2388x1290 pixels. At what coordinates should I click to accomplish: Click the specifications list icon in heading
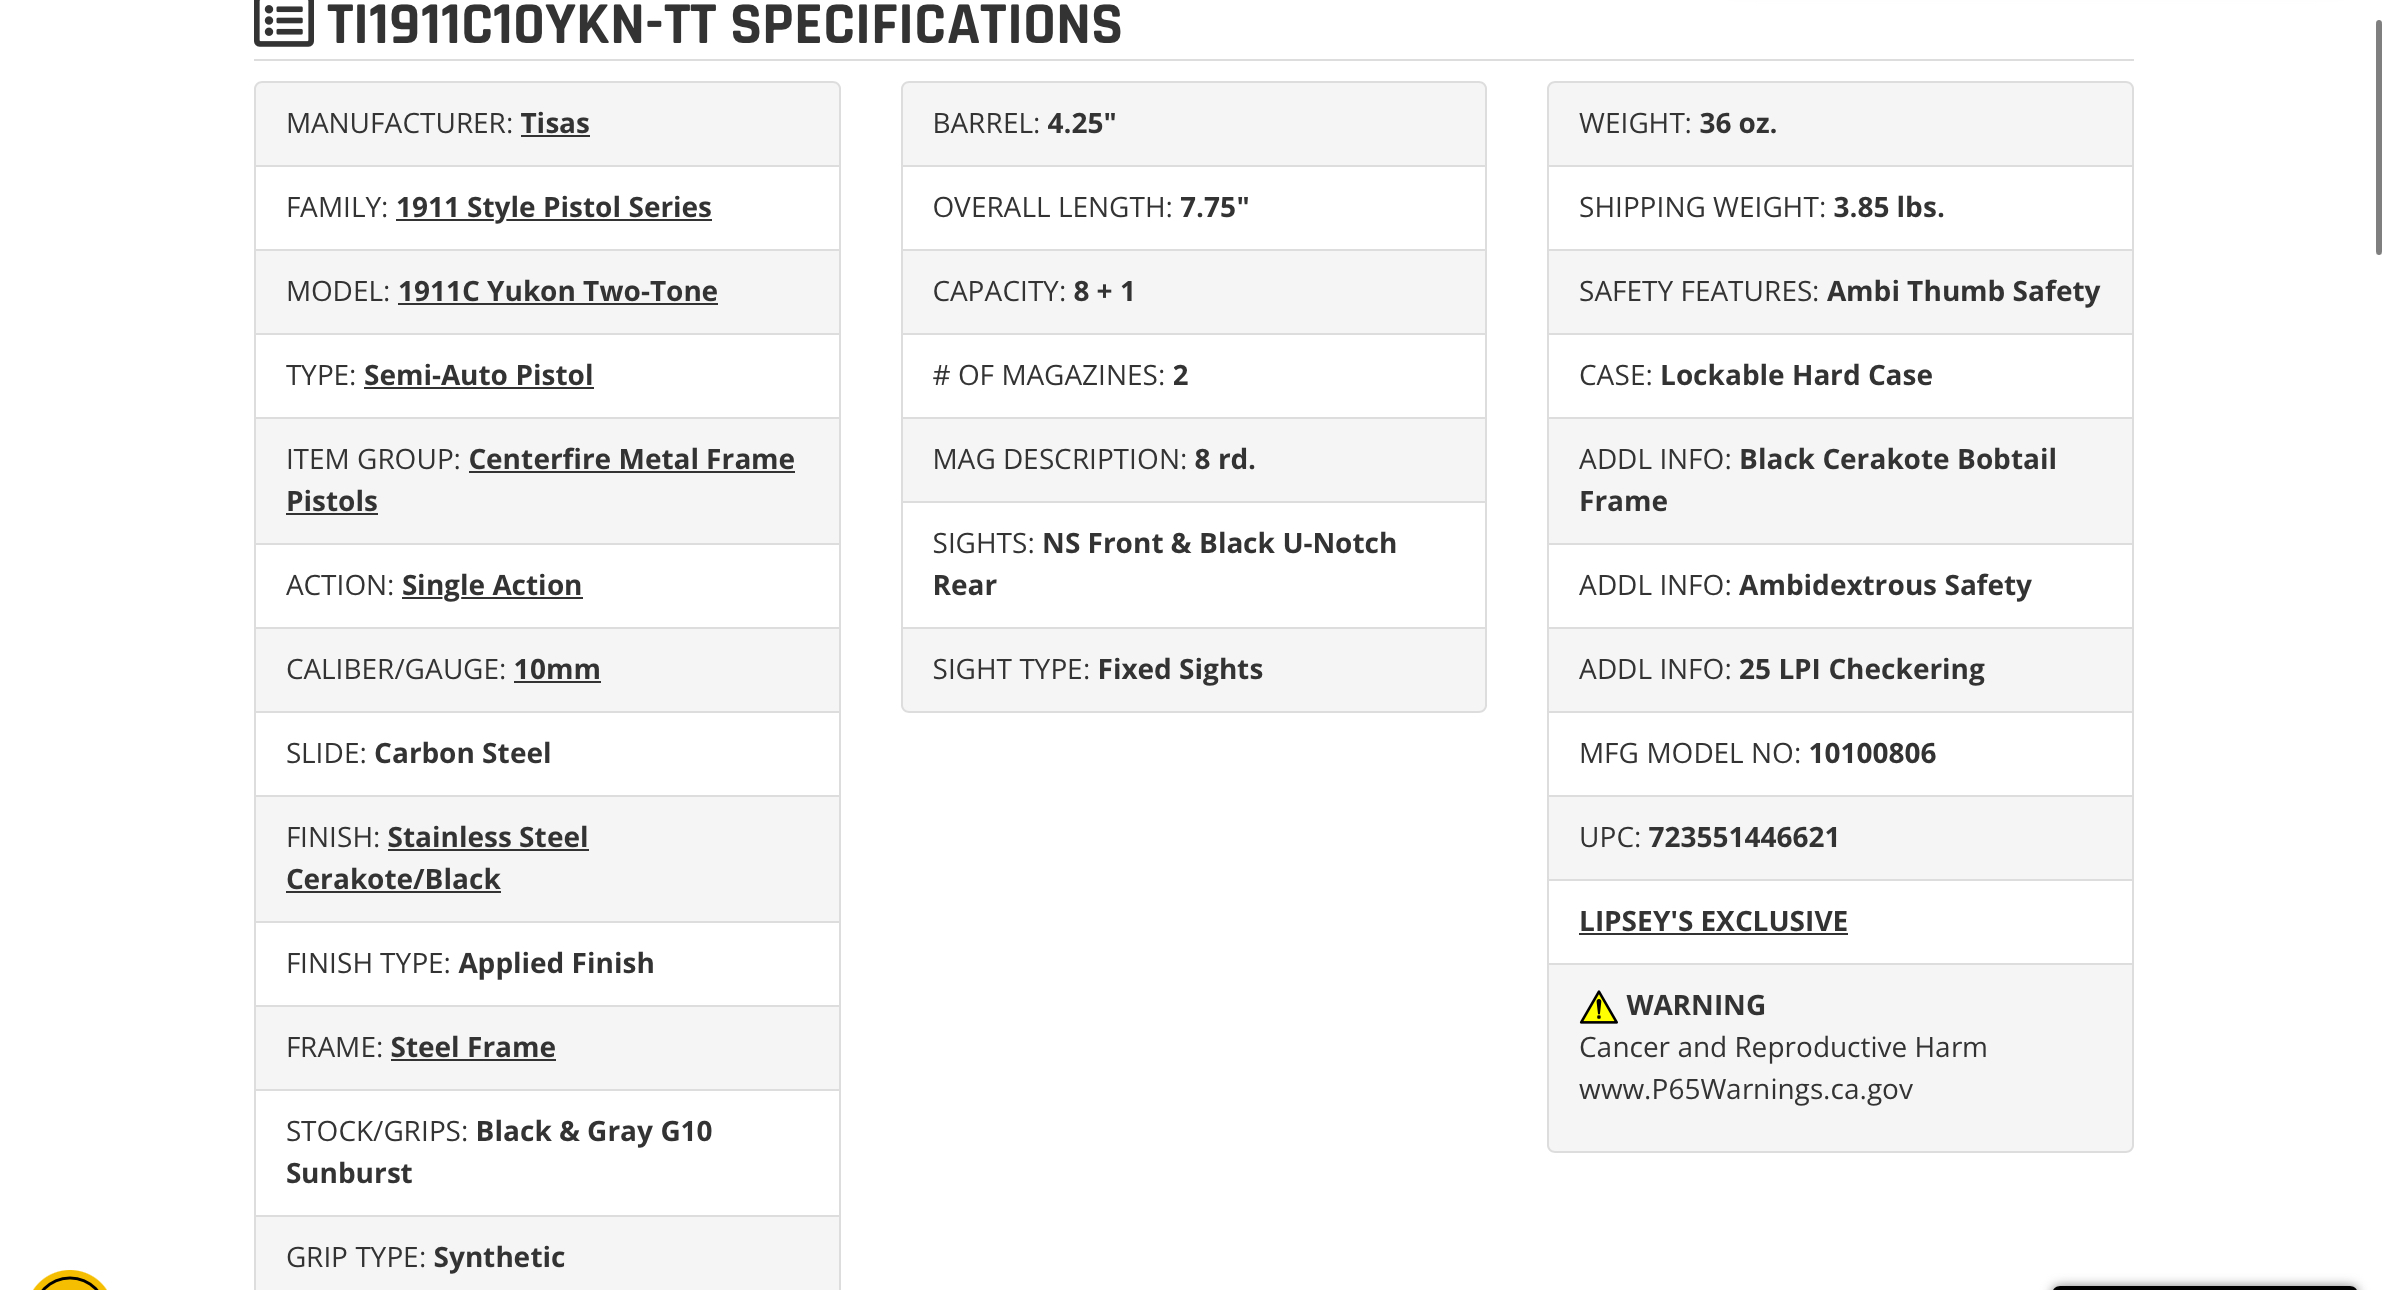point(284,22)
